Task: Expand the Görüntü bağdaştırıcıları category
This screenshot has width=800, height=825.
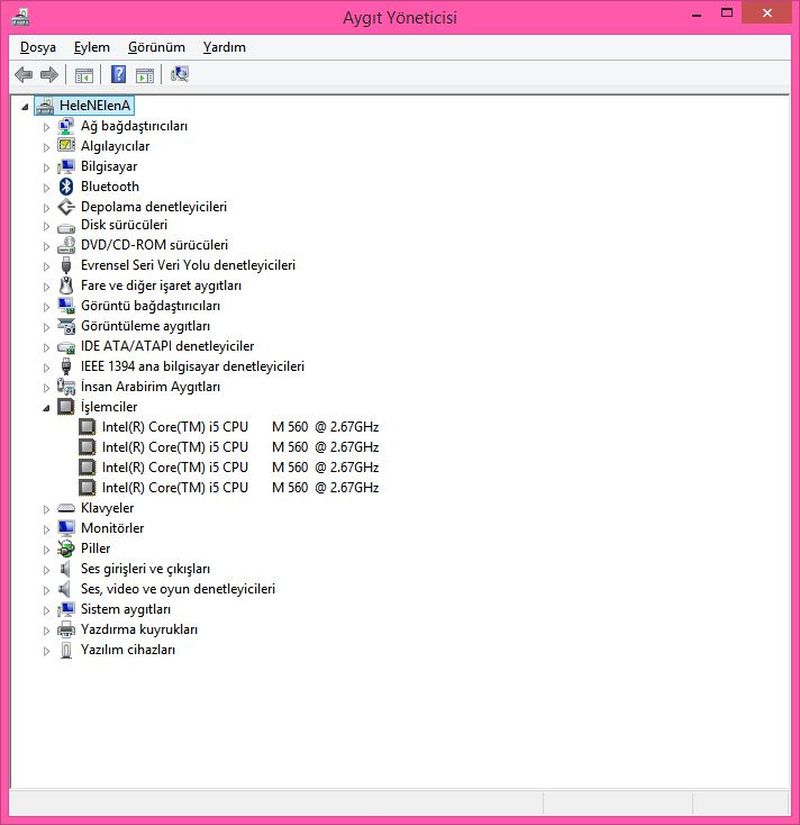Action: 46,307
